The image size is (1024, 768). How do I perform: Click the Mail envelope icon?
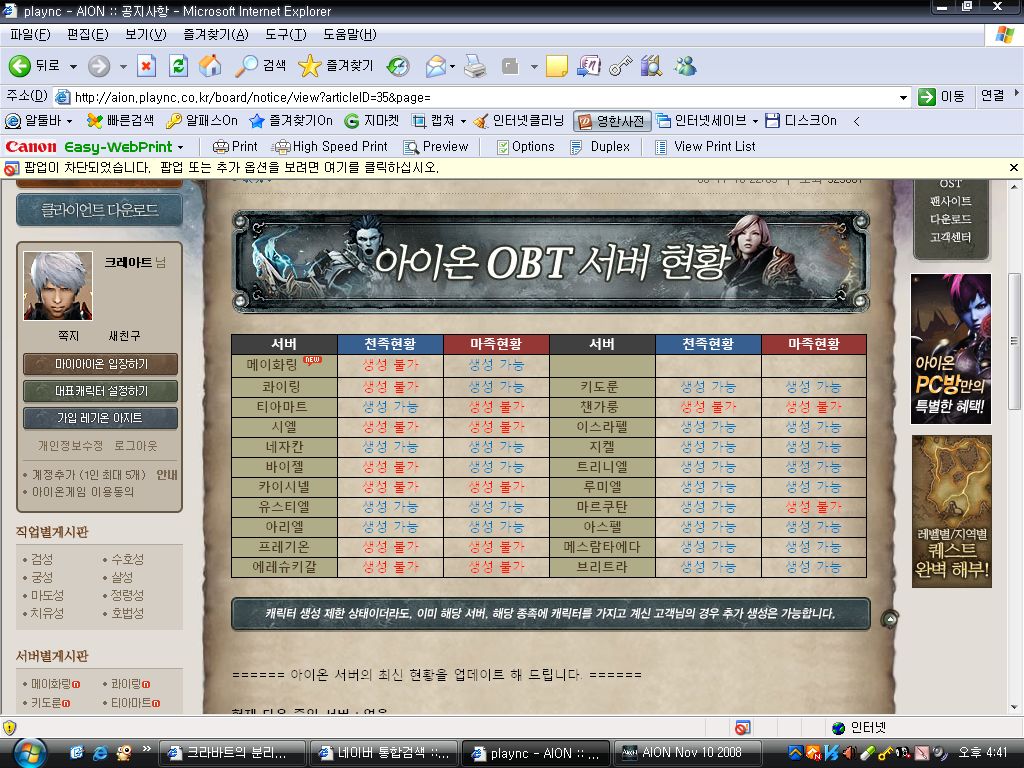(435, 66)
